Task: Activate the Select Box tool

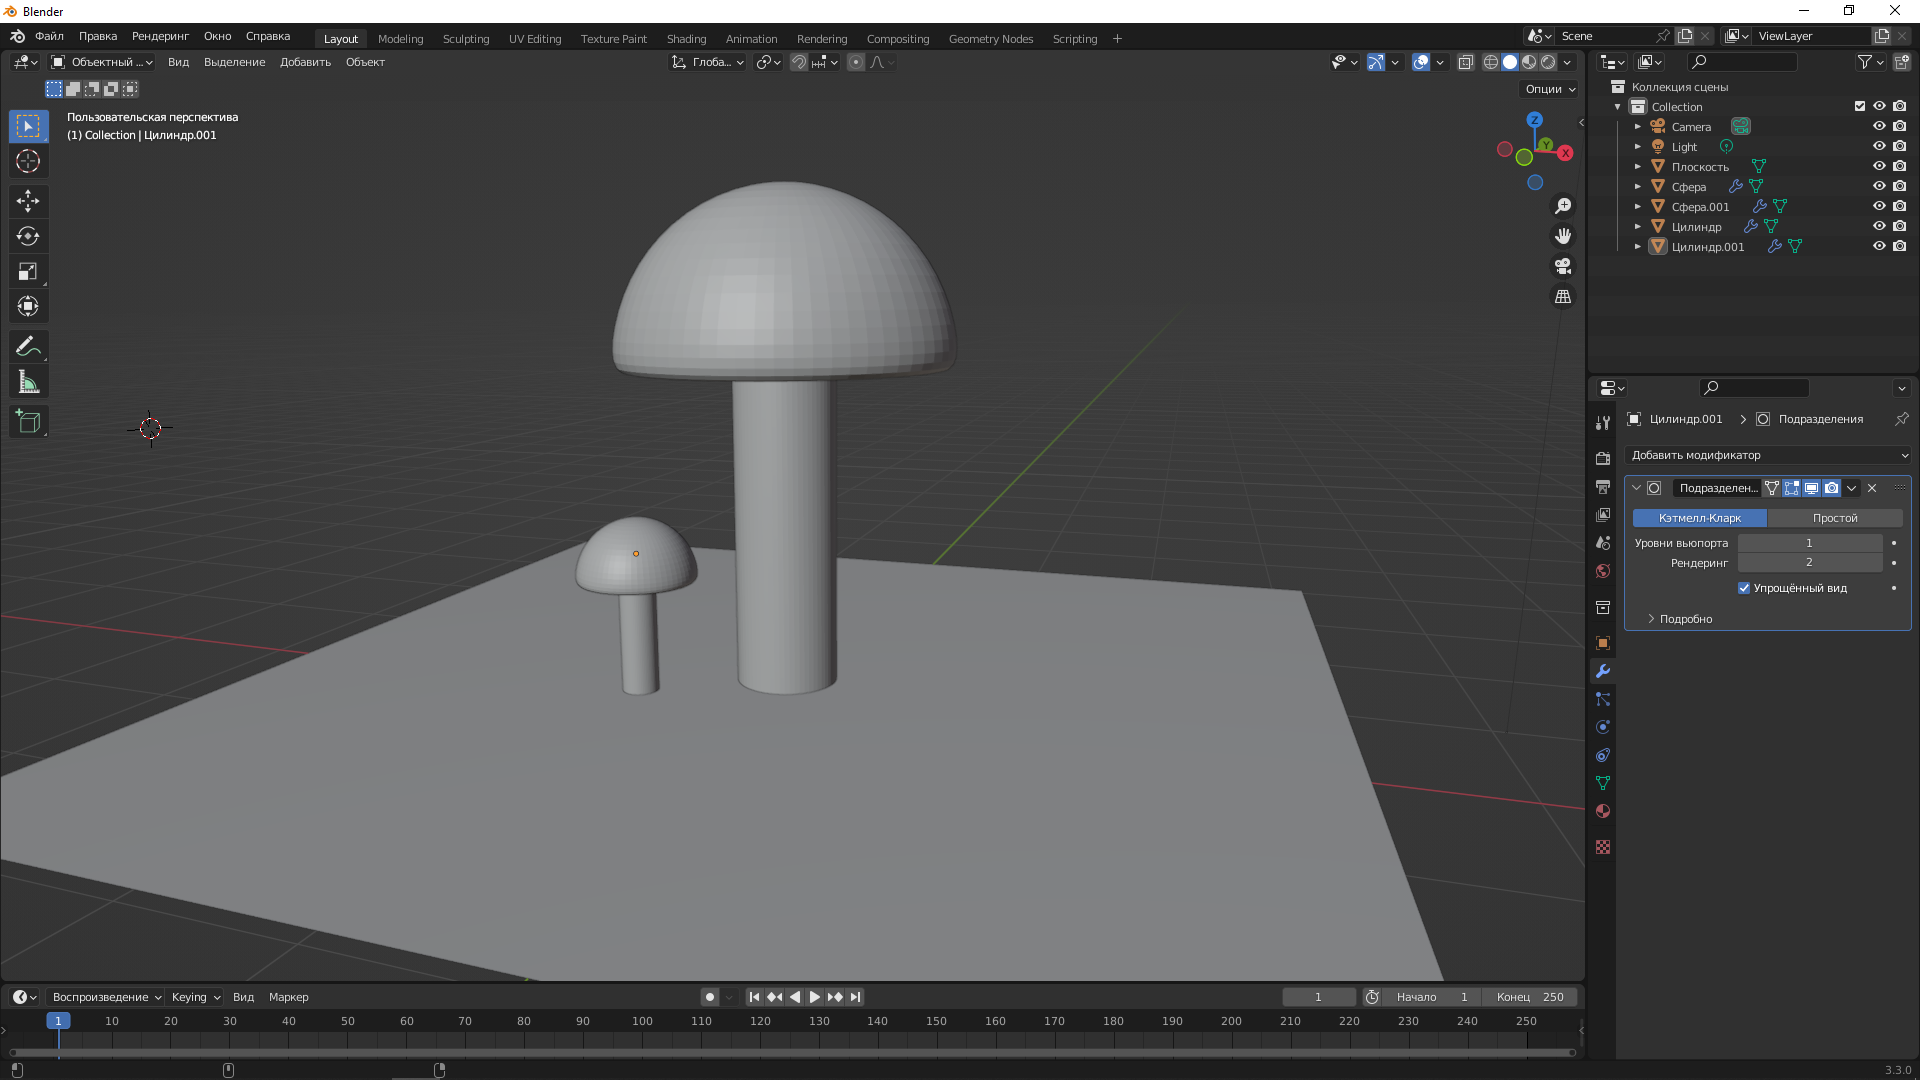Action: pos(28,126)
